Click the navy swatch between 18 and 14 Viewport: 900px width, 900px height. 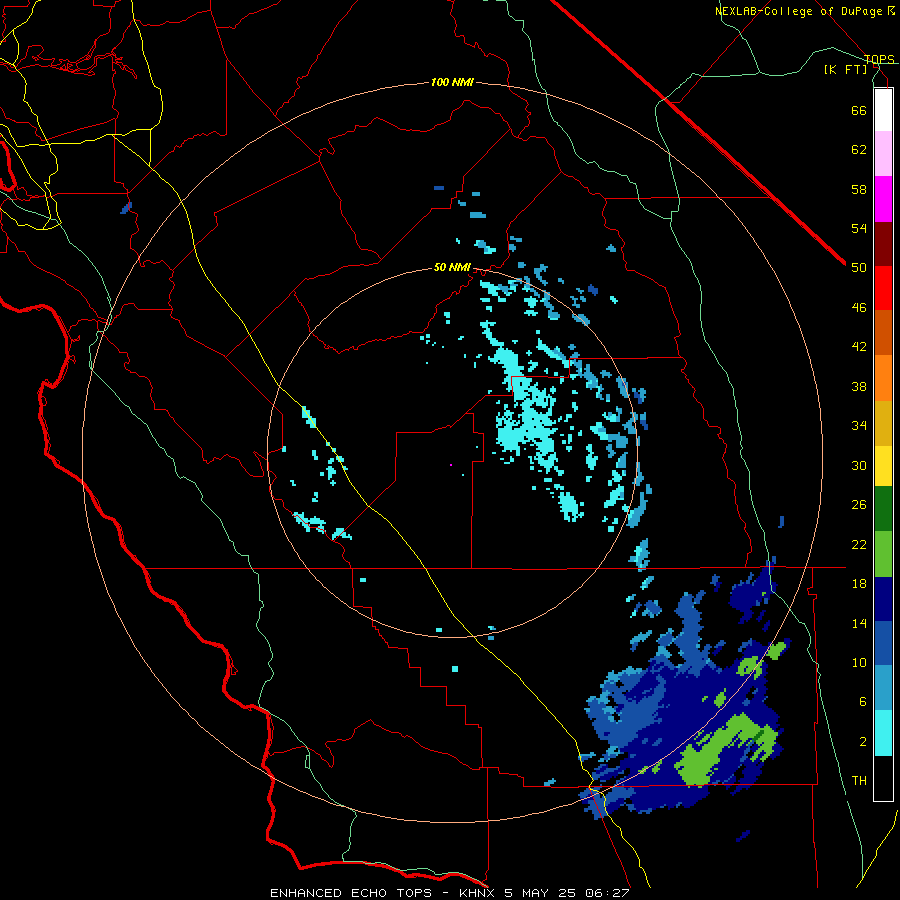click(x=883, y=599)
